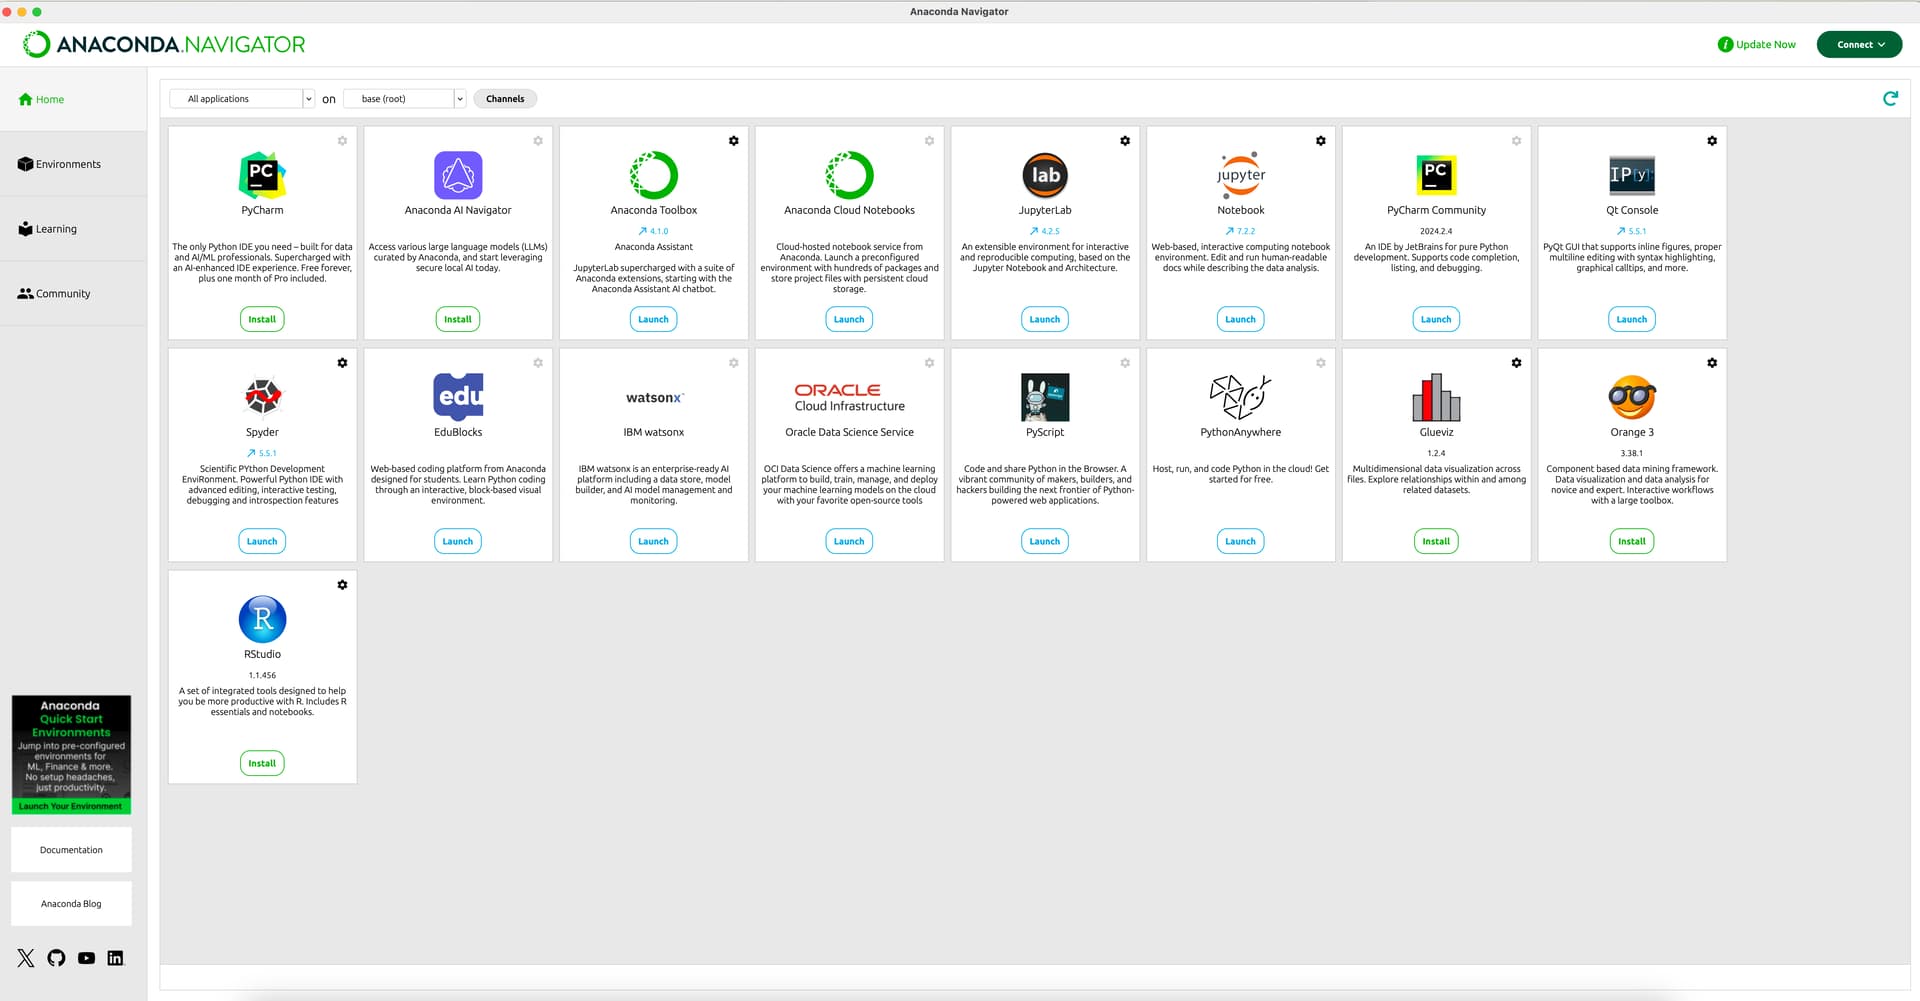Screen dimensions: 1920x1001
Task: Click JupyterLab version 4.2.5 update link
Action: 1045,231
